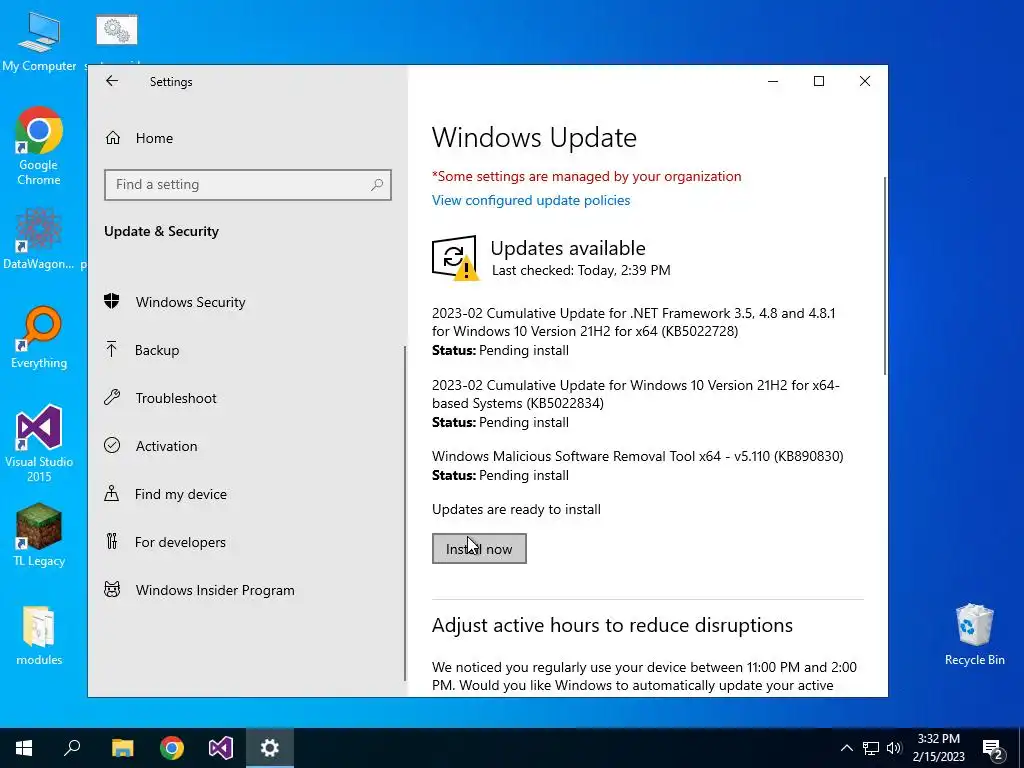
Task: Open View configured update policies link
Action: 531,200
